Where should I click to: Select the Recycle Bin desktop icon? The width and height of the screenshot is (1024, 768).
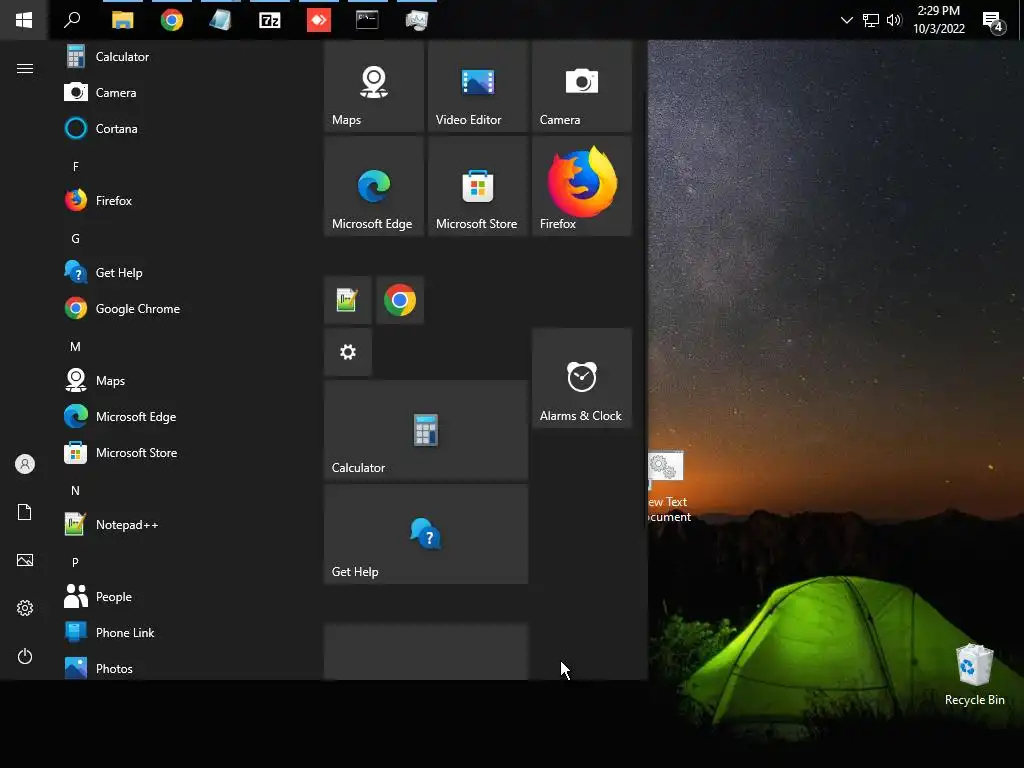tap(974, 674)
